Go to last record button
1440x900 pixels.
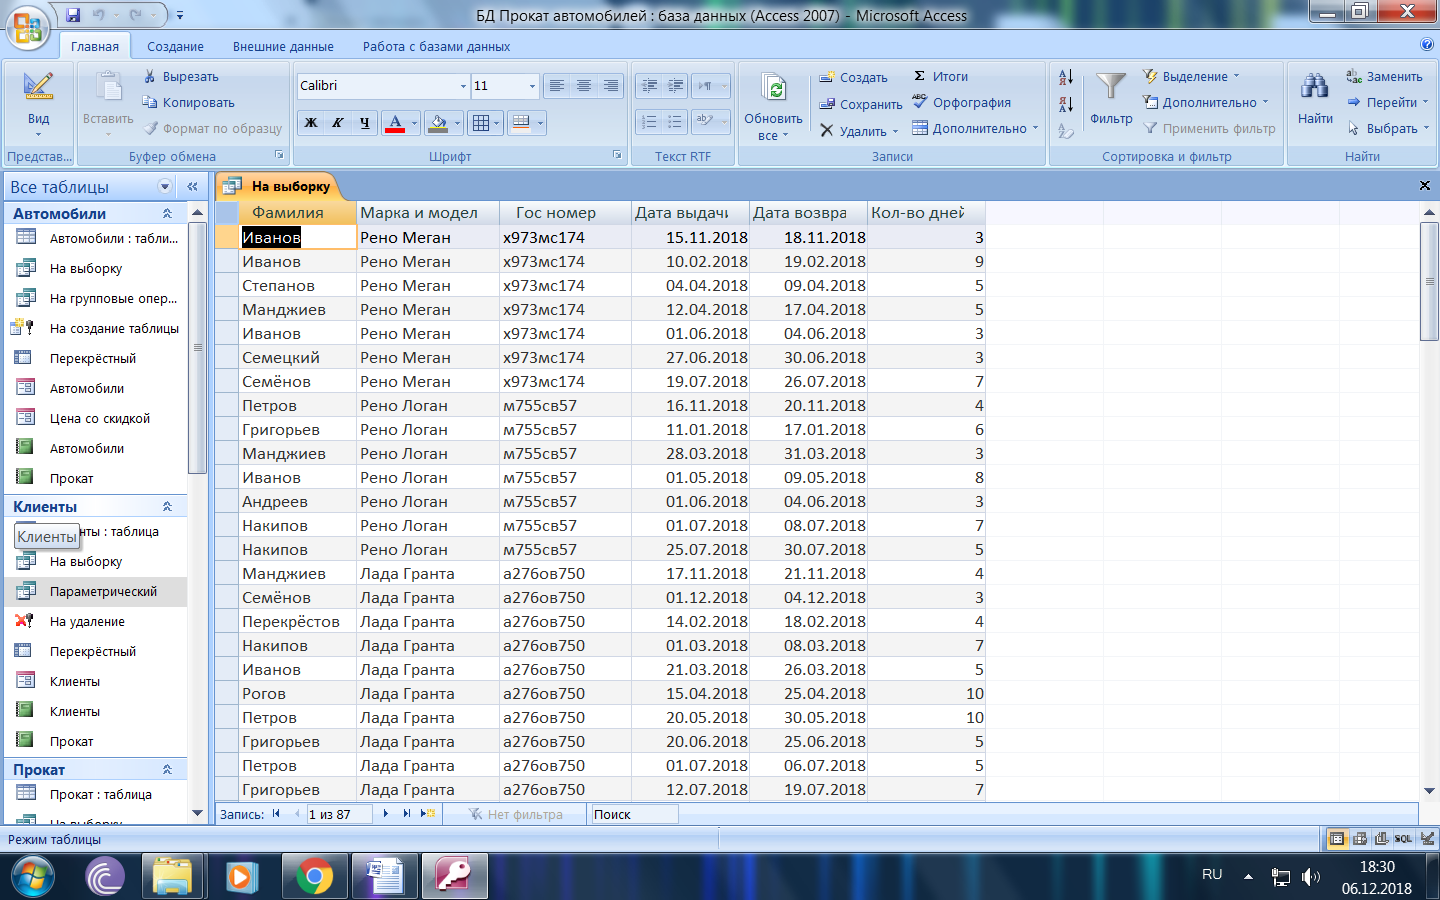407,814
